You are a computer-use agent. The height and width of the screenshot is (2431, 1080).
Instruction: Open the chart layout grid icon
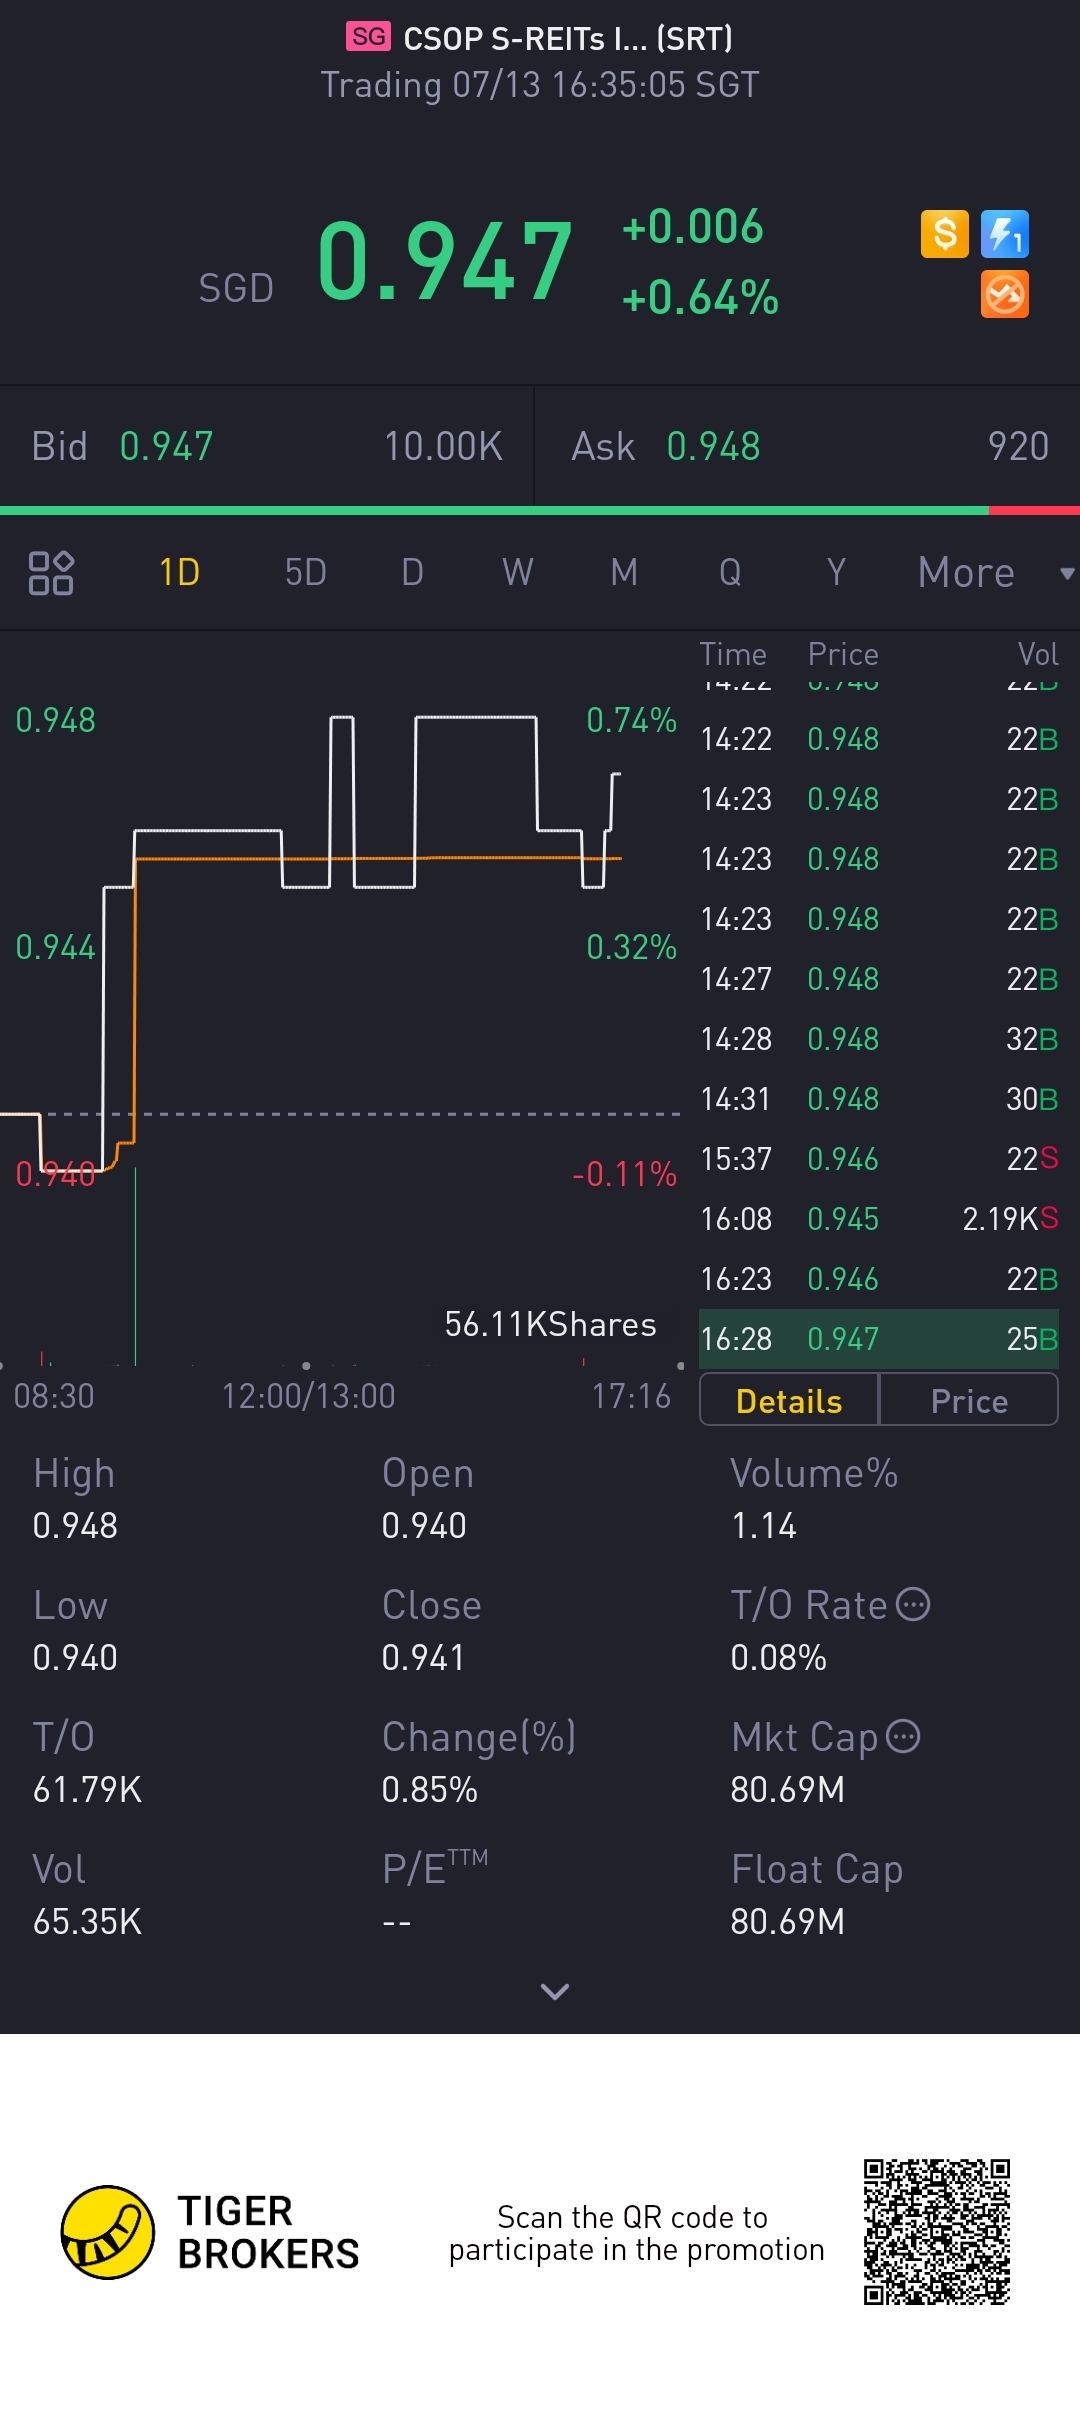point(51,573)
